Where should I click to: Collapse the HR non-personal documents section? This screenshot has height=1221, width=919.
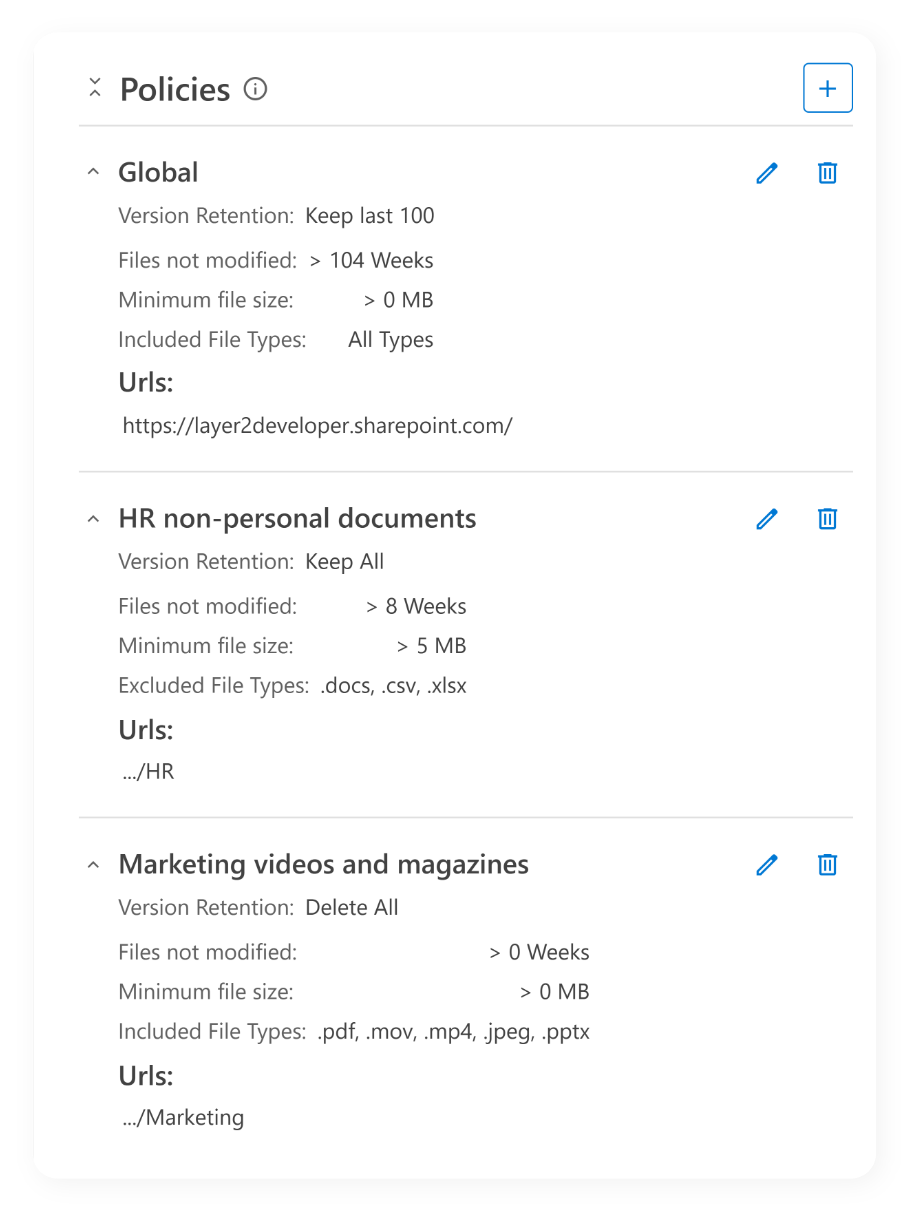click(x=93, y=519)
